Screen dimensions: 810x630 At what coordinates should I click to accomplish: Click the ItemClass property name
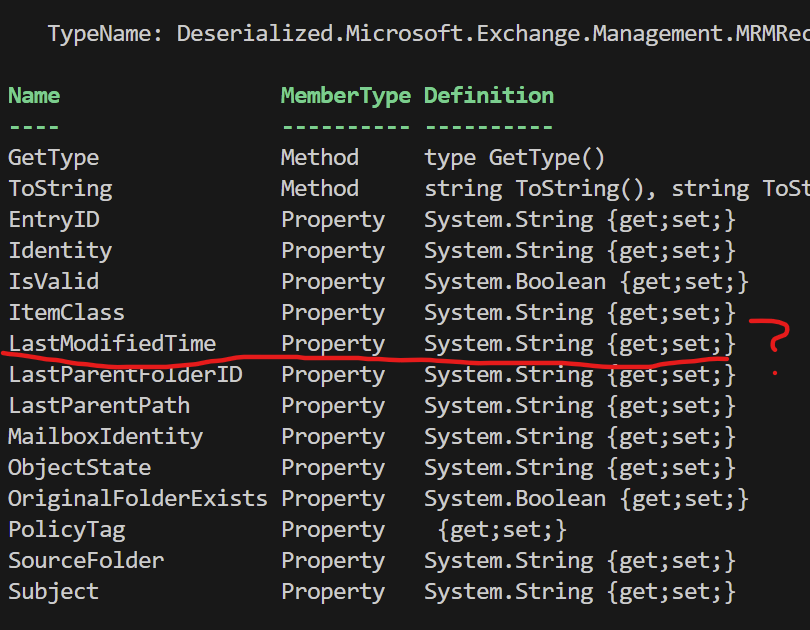[66, 313]
